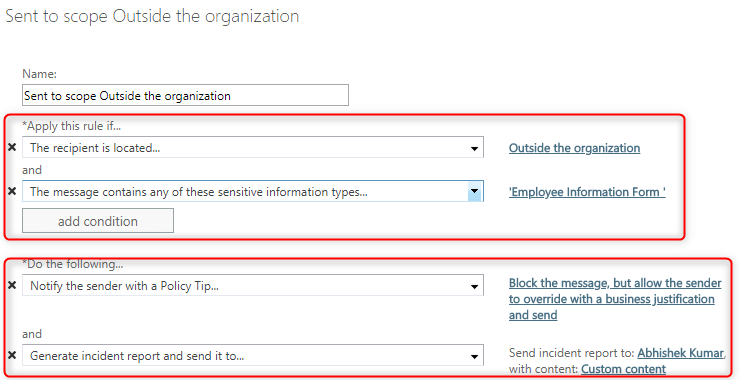Viewport: 740px width, 380px height.
Task: Open 'Outside the organization' link
Action: (574, 148)
